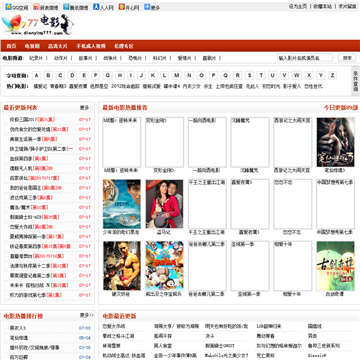Share via the QQ空间 icon
The image size is (360, 360).
pyautogui.click(x=8, y=7)
